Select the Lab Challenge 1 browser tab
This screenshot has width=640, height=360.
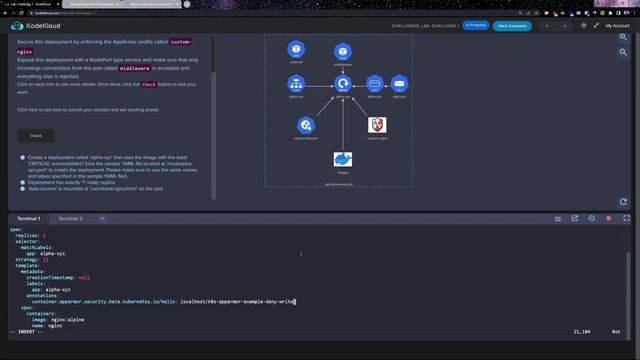31,4
